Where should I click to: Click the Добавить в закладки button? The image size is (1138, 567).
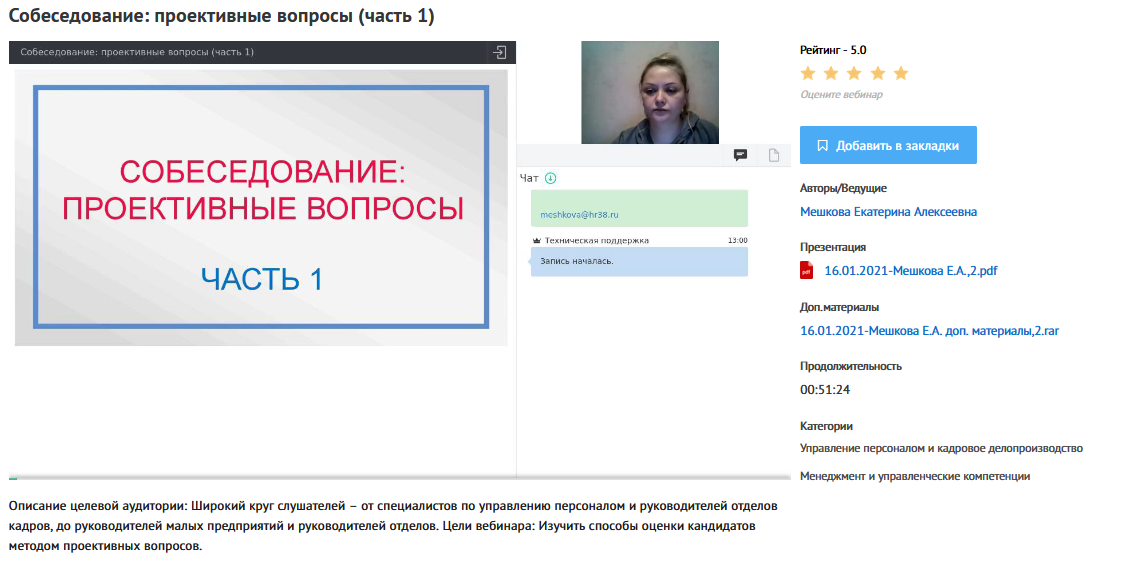point(888,145)
